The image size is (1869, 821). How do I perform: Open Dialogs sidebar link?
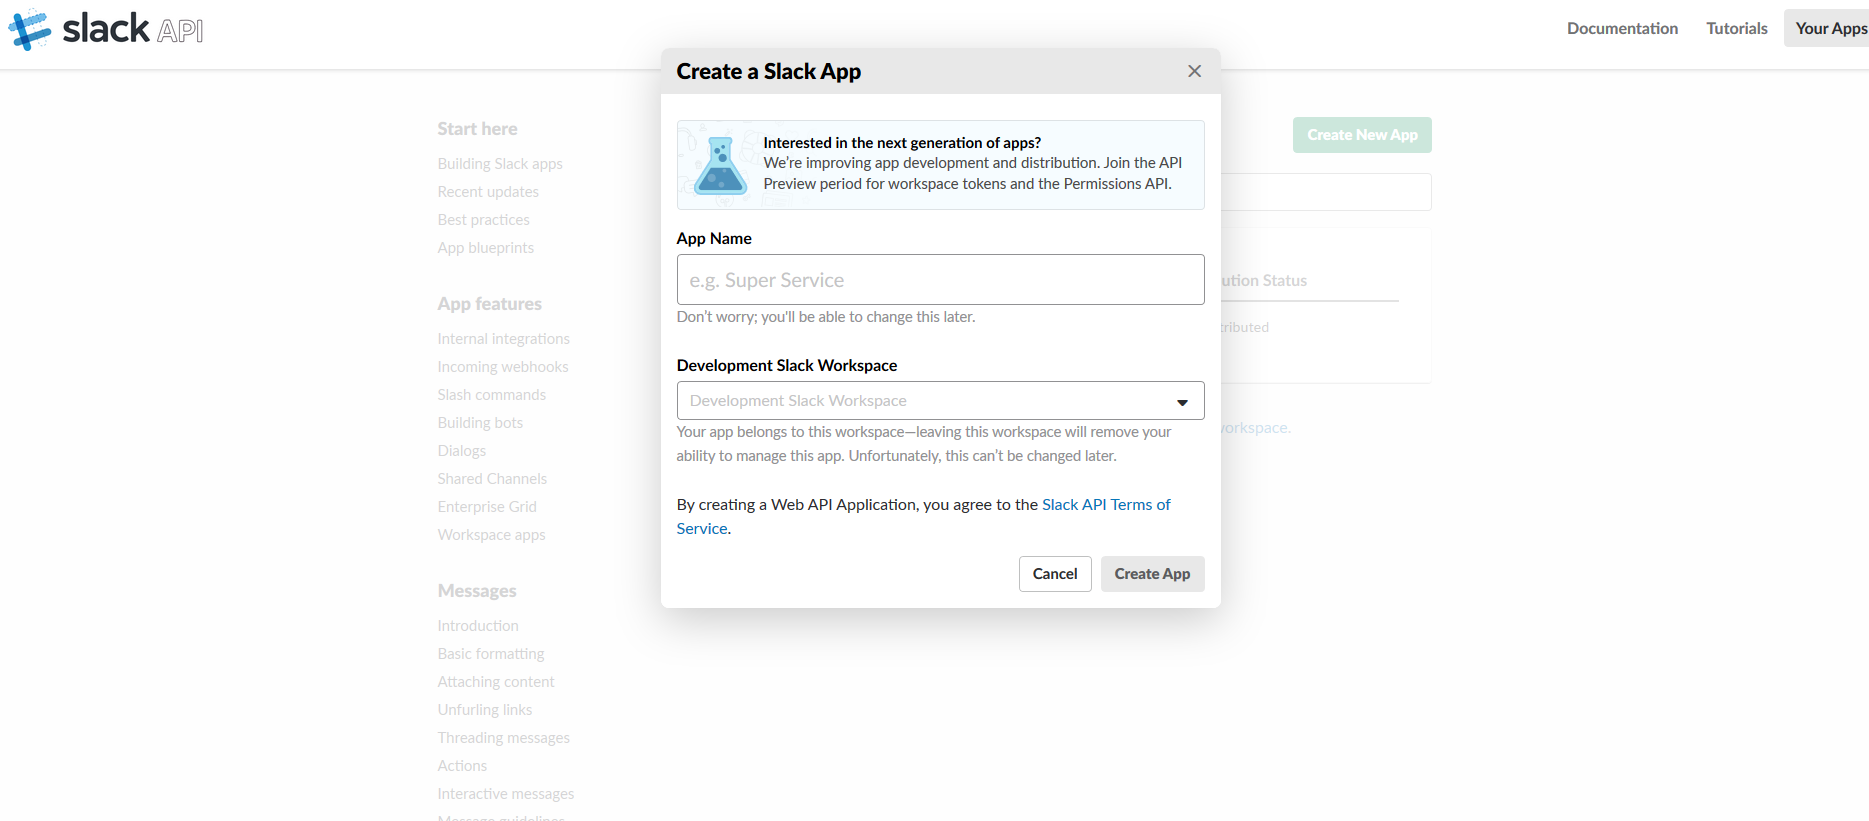click(x=461, y=451)
